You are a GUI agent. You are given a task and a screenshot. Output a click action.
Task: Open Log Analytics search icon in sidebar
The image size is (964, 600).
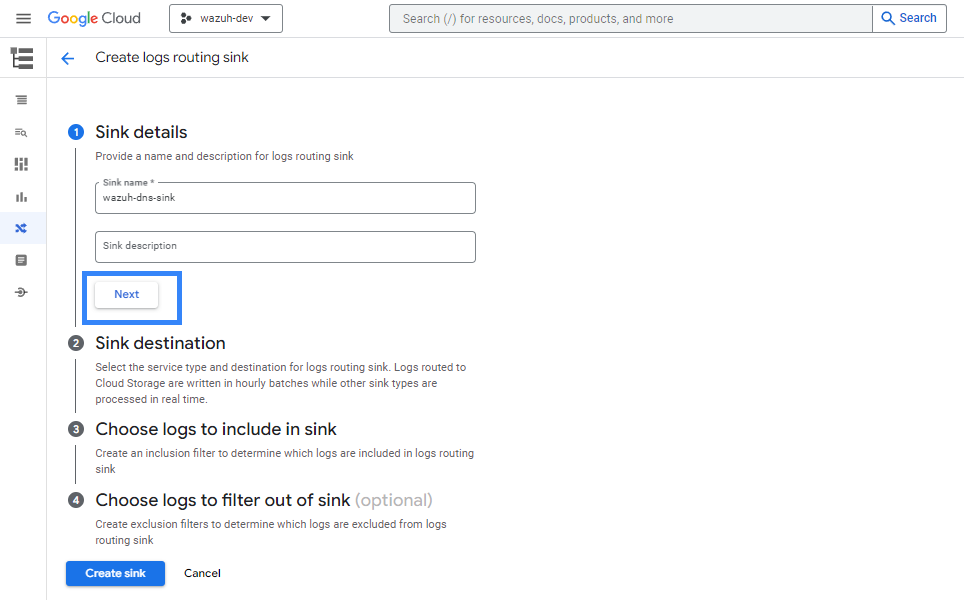22,132
